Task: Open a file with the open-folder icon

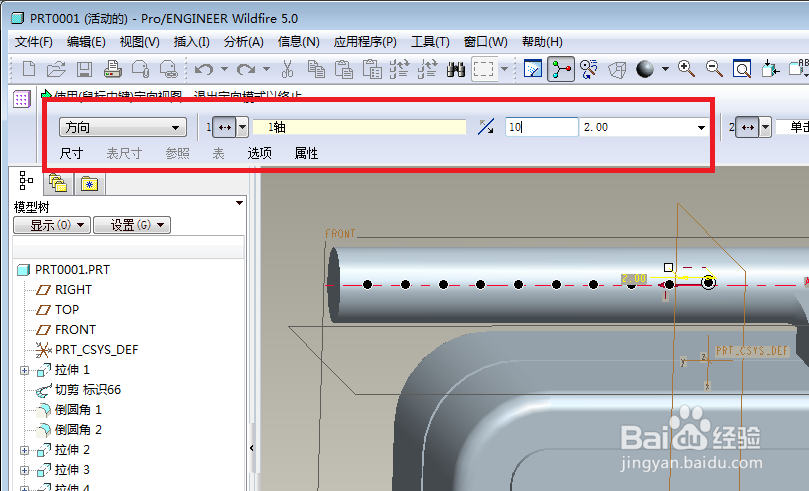Action: tap(56, 69)
